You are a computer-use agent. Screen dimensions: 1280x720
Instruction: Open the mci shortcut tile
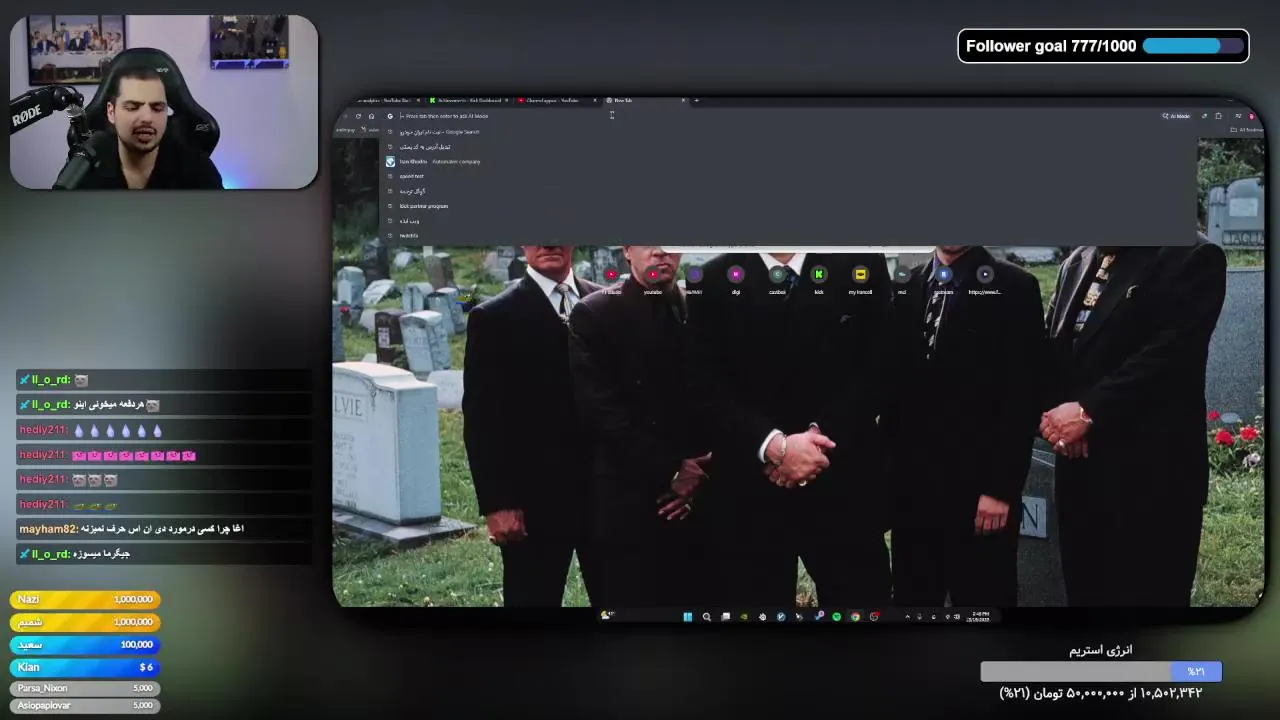click(x=901, y=279)
